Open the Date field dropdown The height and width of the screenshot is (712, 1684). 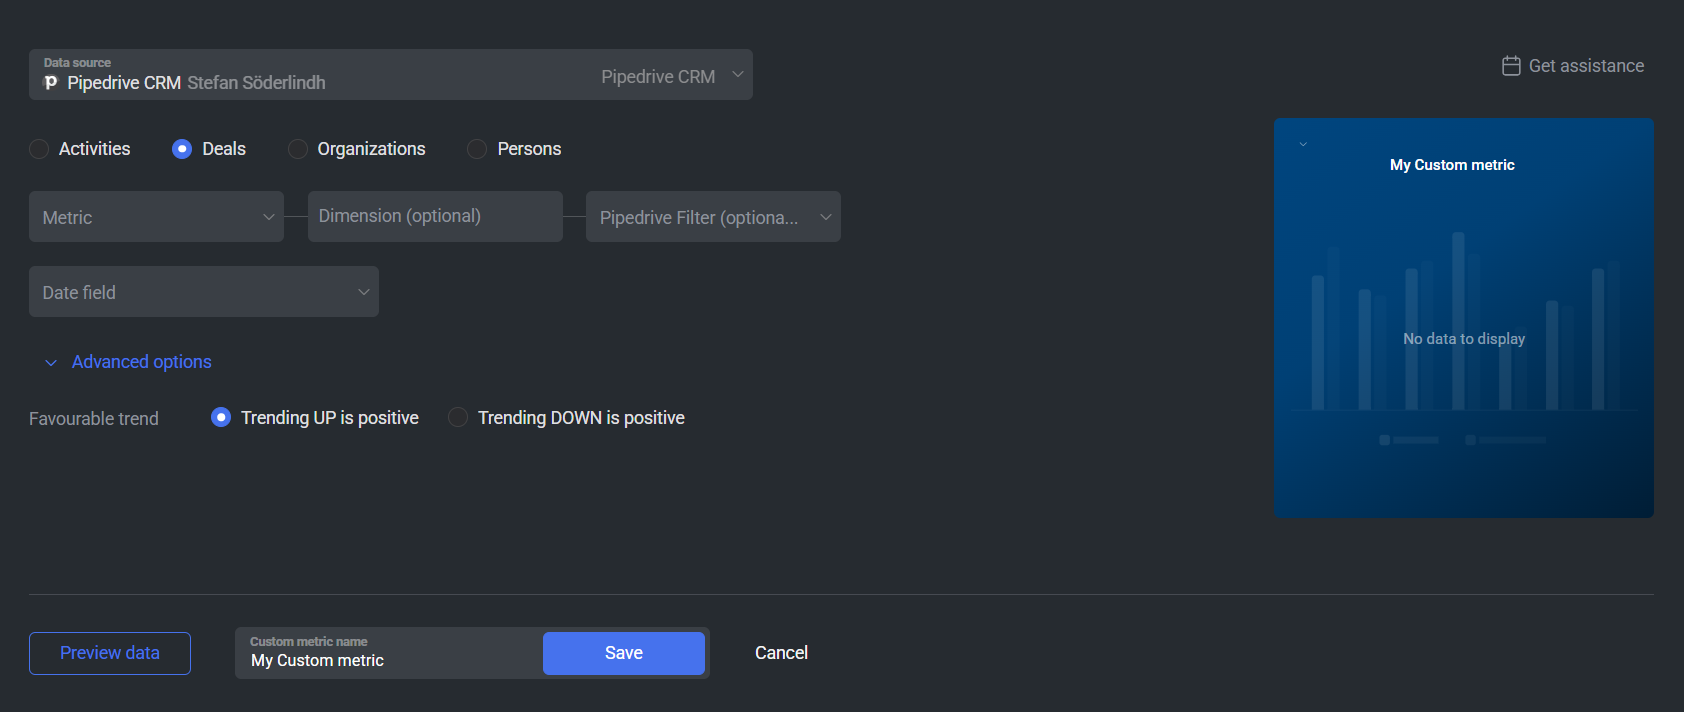coord(204,292)
